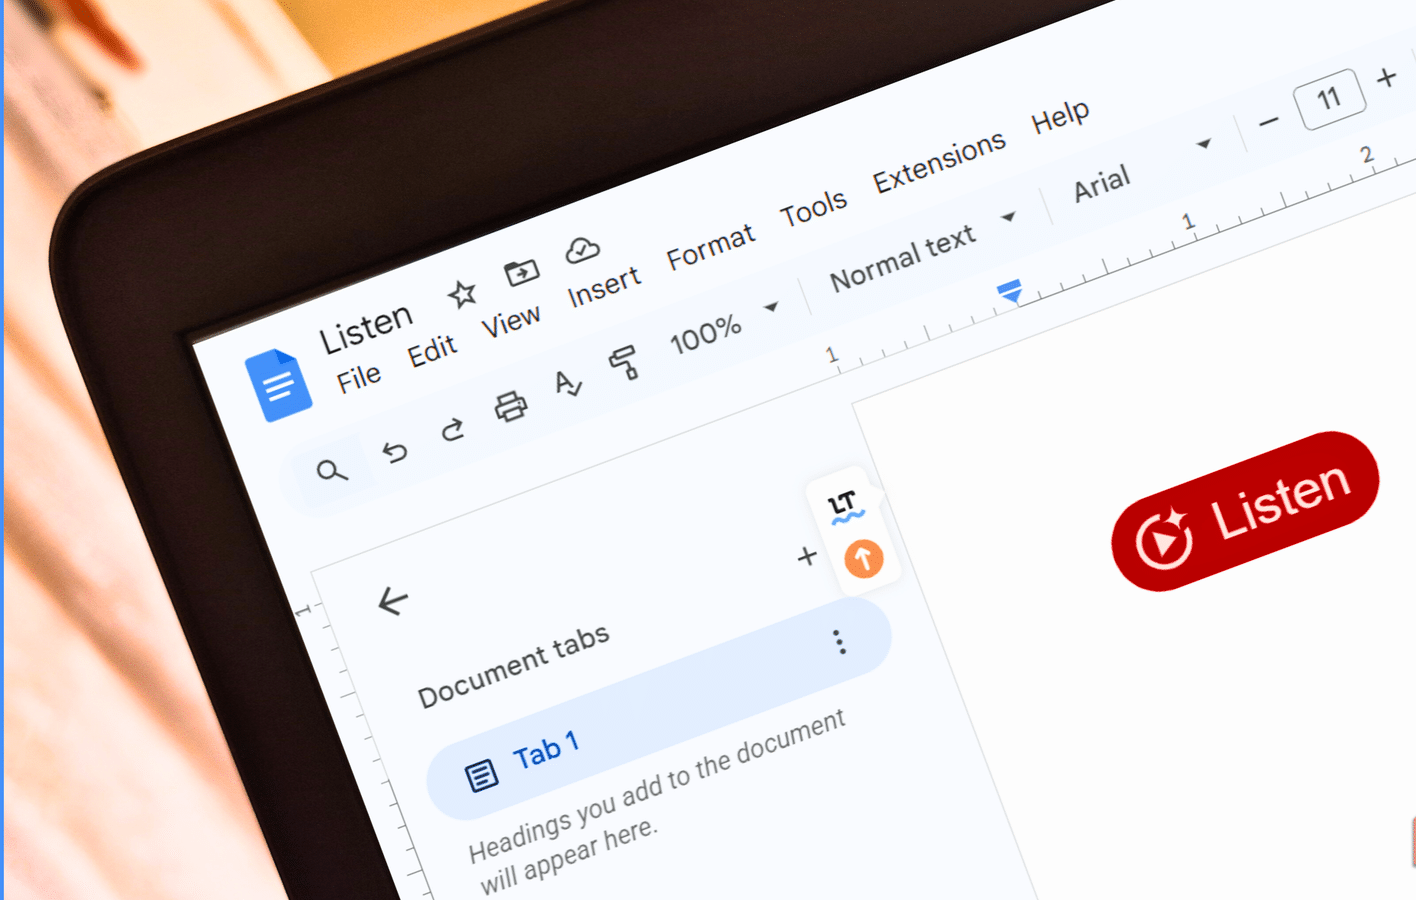
Task: Add a new document tab
Action: tap(807, 556)
